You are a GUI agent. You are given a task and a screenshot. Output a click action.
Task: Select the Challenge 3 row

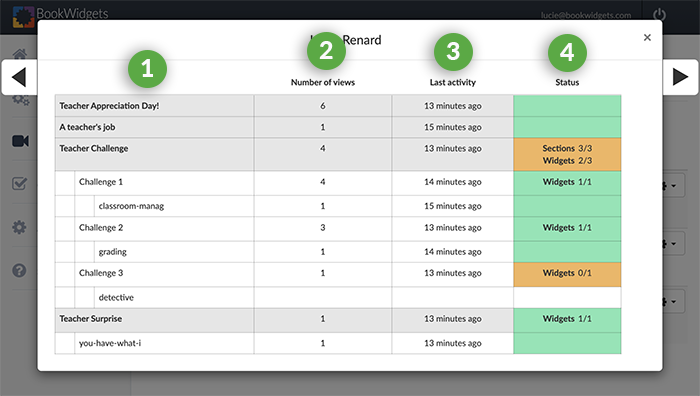pos(338,275)
